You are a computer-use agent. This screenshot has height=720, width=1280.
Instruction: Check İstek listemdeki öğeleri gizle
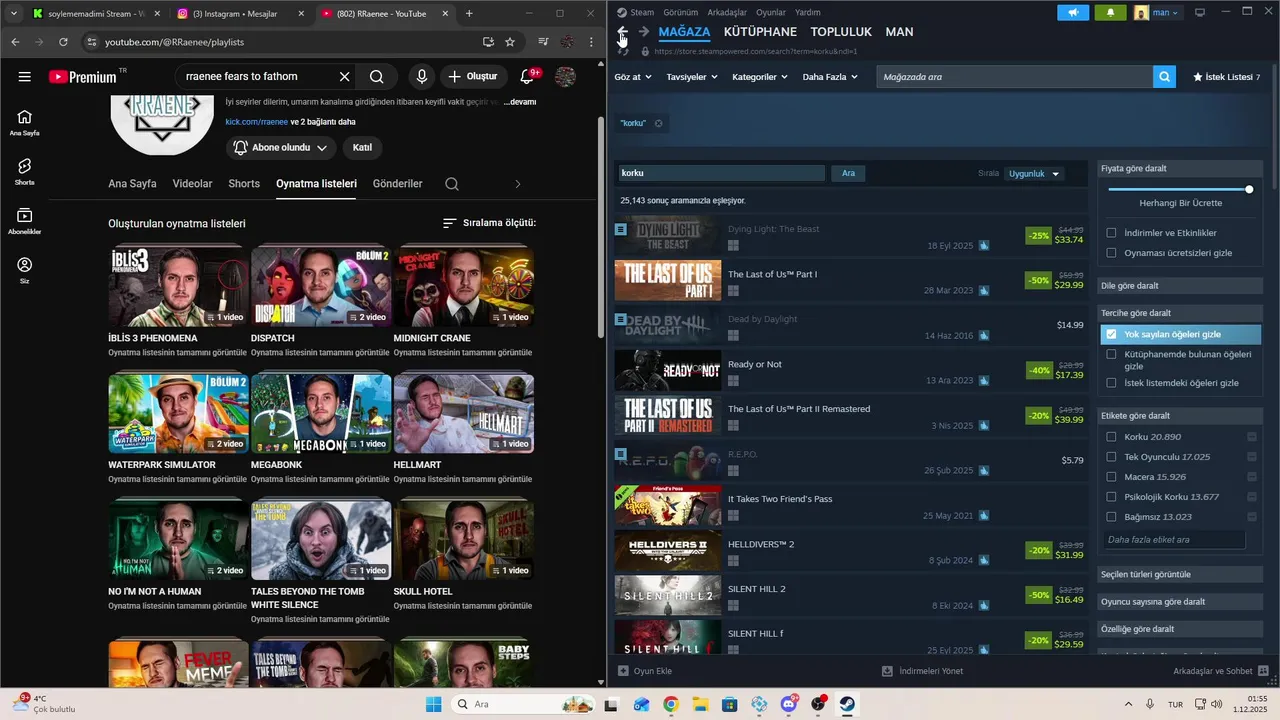pyautogui.click(x=1111, y=383)
